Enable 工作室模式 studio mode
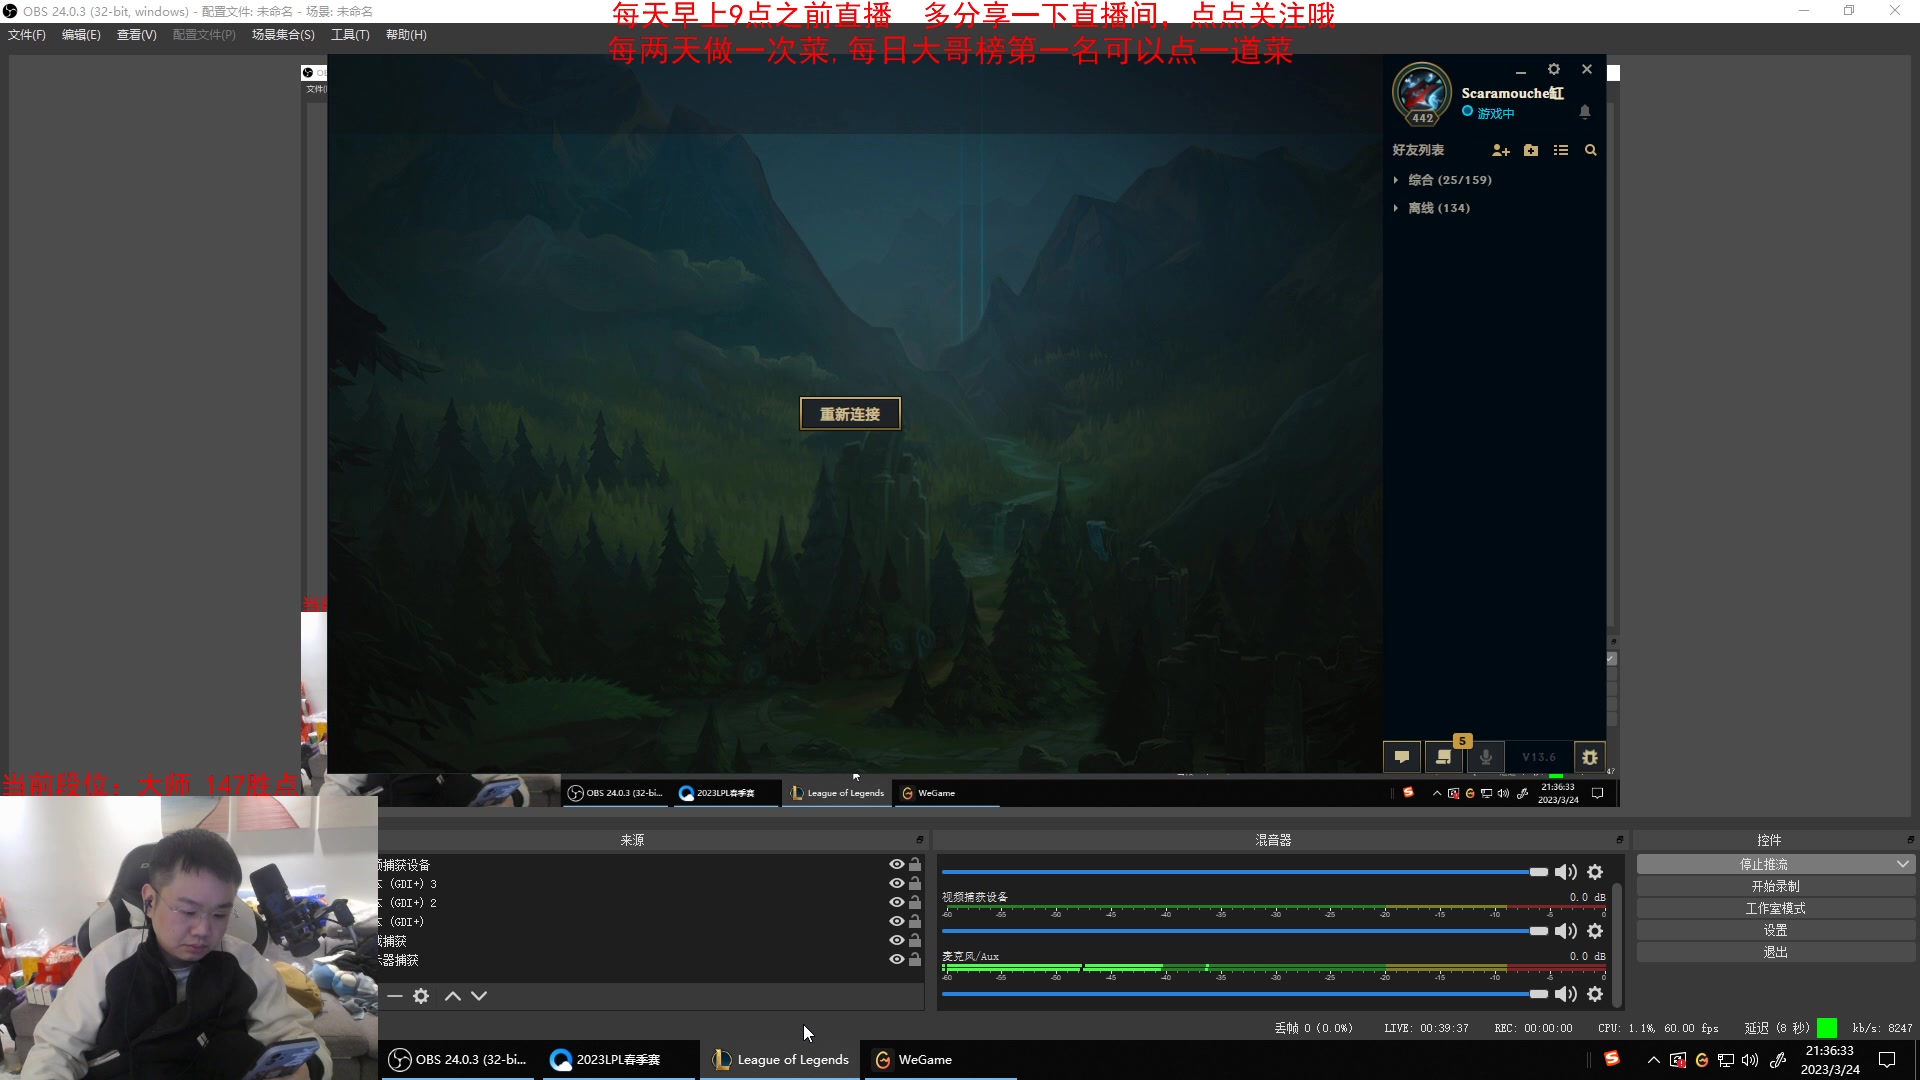This screenshot has width=1920, height=1080. click(x=1776, y=909)
